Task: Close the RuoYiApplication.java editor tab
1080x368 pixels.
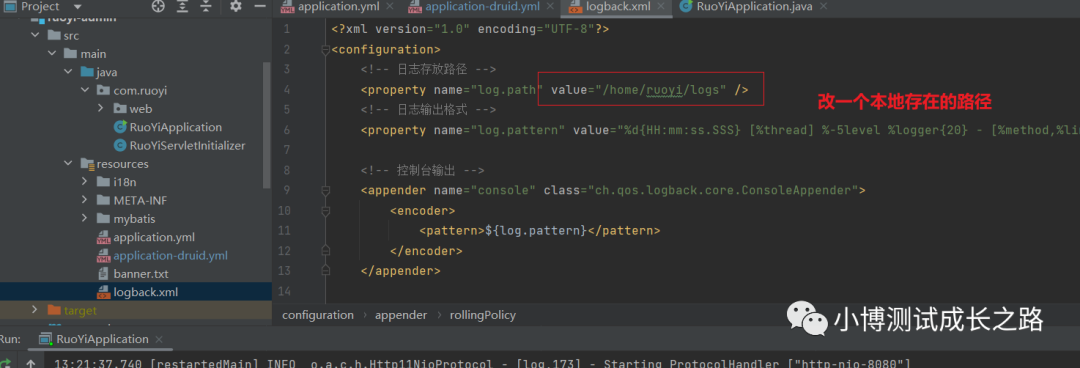Action: point(824,7)
